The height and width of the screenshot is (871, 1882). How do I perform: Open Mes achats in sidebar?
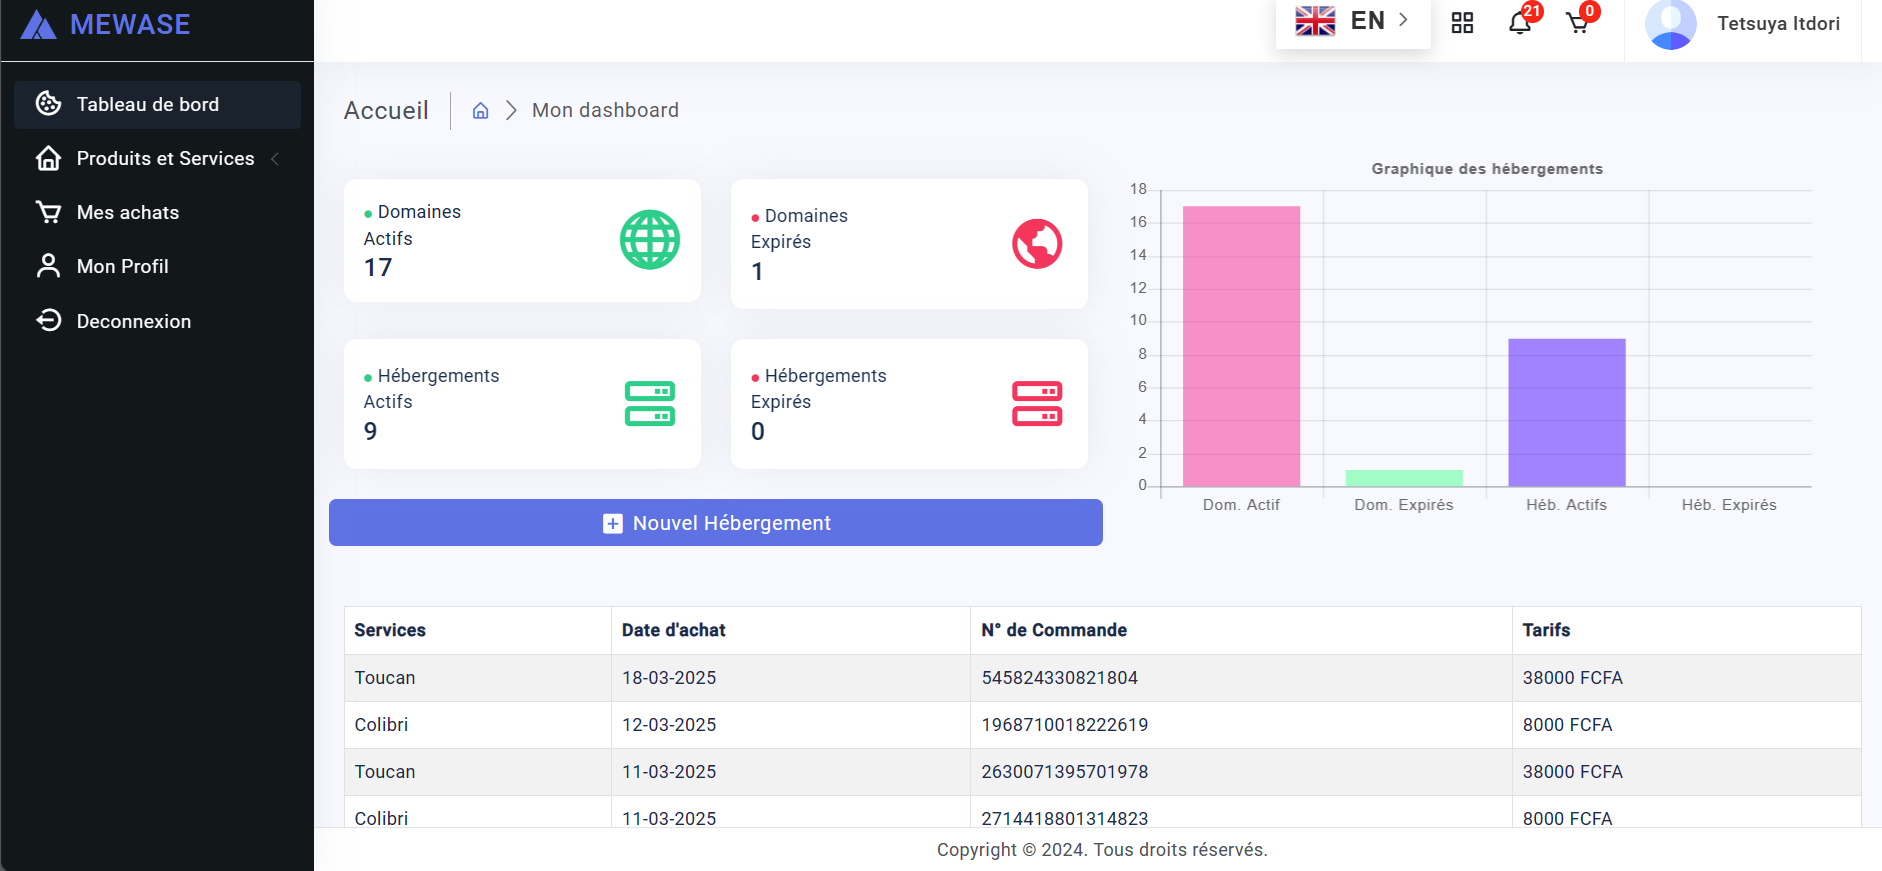click(x=127, y=213)
